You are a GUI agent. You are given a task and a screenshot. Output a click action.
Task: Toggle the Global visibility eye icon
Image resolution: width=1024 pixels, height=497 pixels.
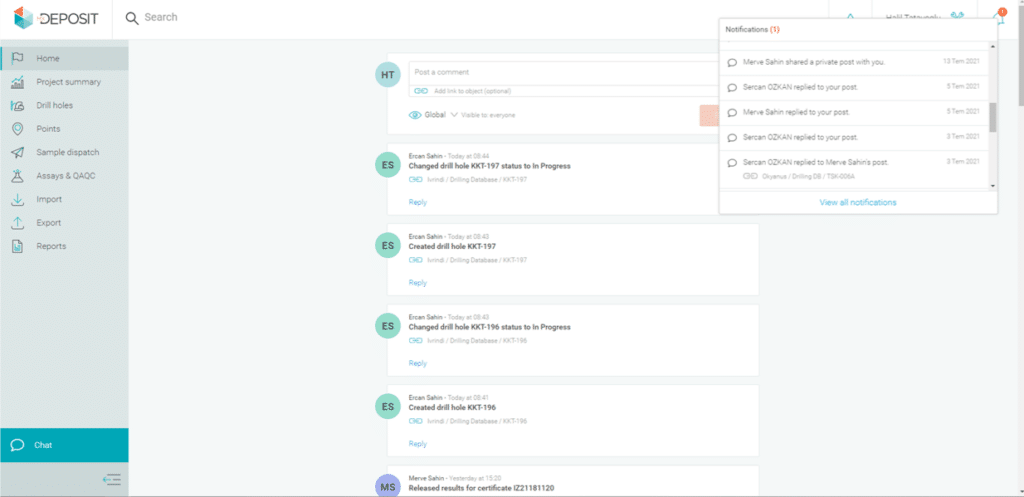click(x=415, y=115)
